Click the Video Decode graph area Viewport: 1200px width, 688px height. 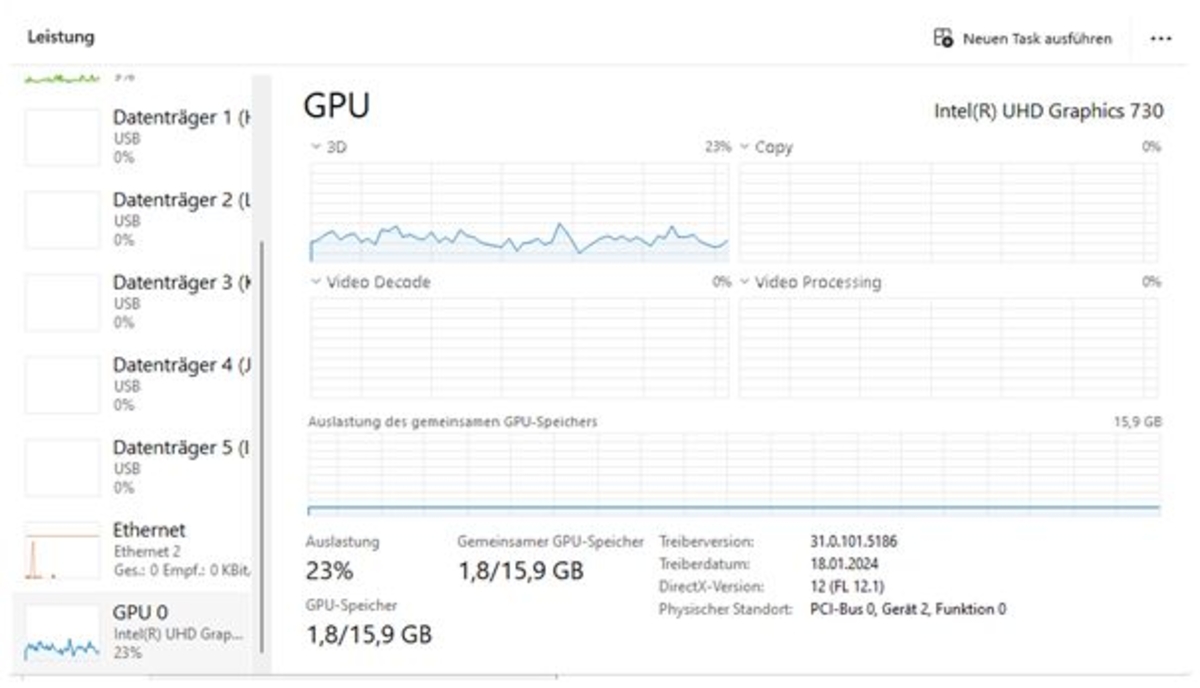[520, 347]
